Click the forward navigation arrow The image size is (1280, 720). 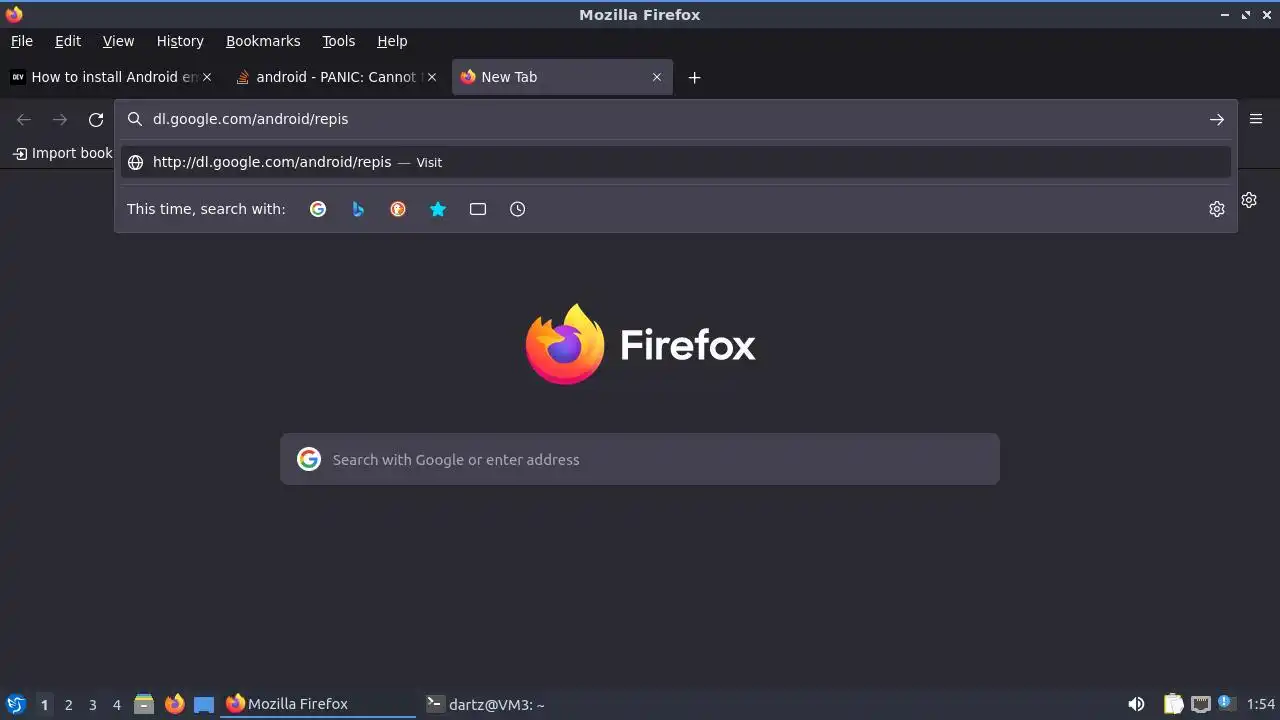coord(60,119)
